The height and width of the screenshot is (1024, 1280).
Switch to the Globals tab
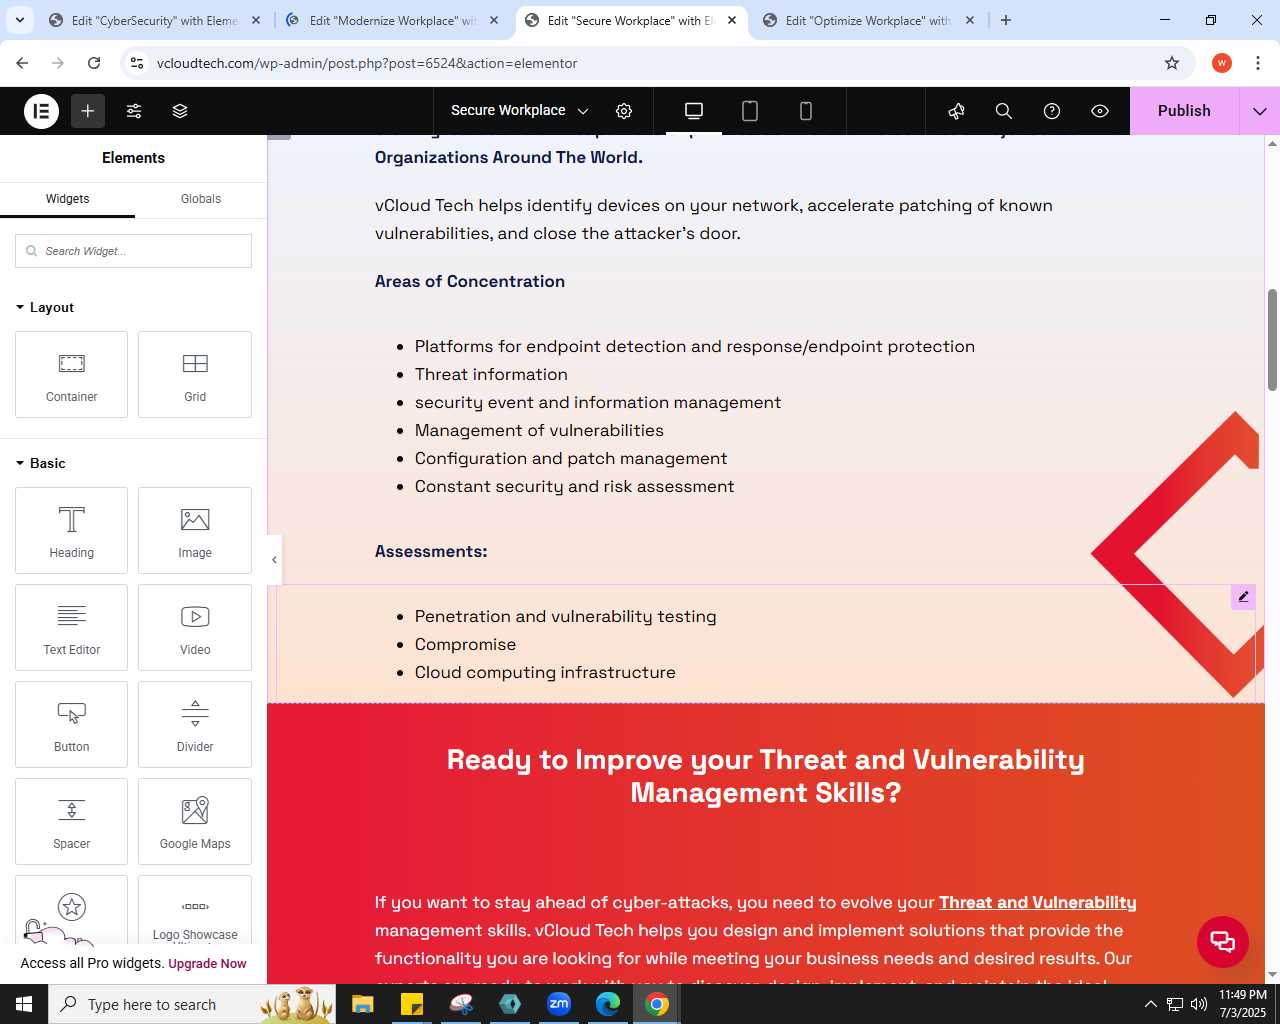click(201, 199)
